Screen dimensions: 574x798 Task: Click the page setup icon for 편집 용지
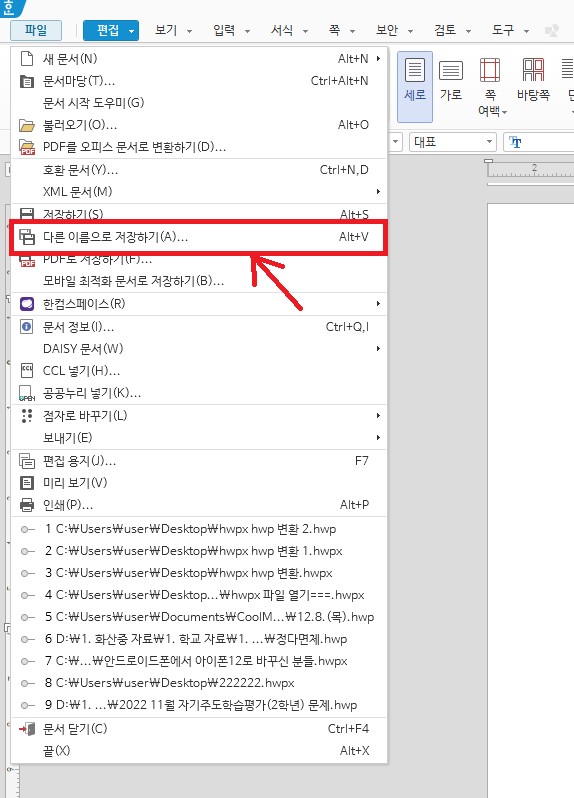coord(26,461)
